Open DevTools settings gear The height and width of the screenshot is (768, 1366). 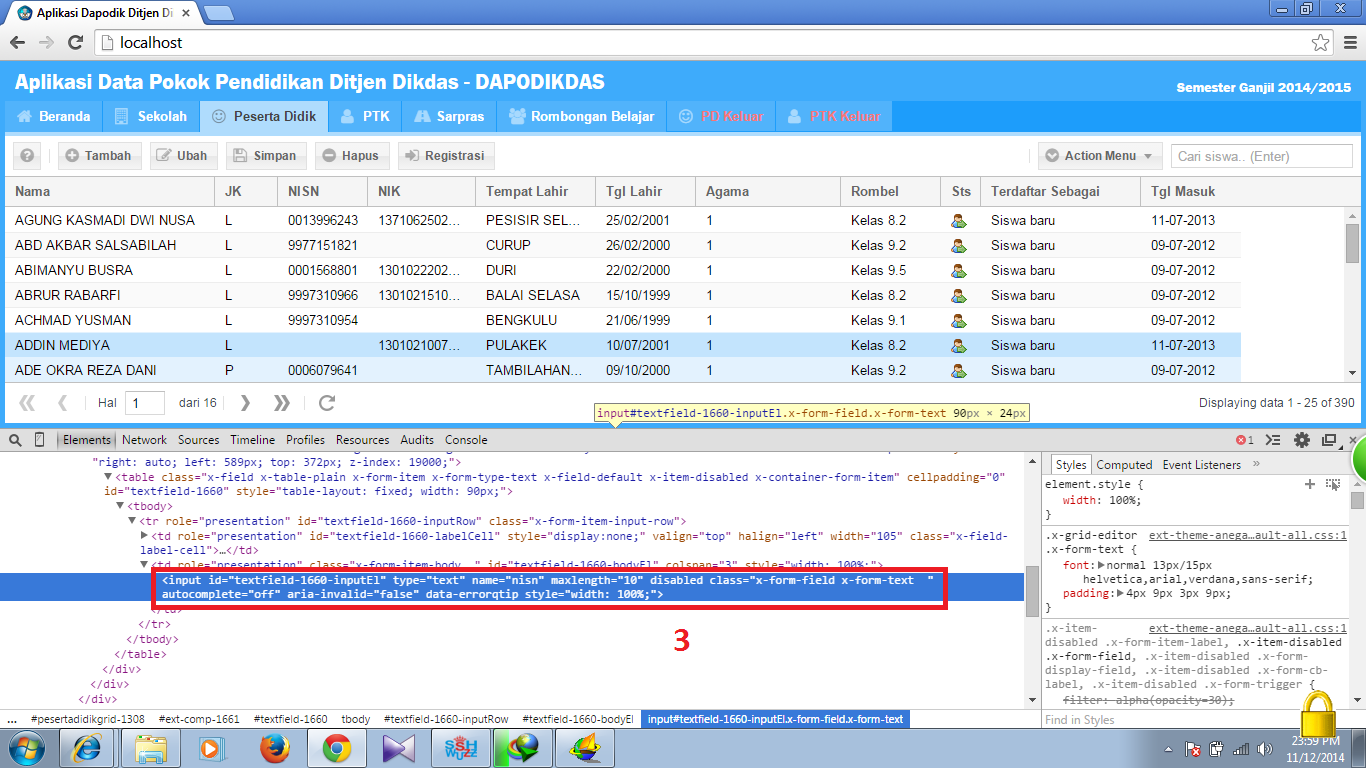pos(1302,440)
